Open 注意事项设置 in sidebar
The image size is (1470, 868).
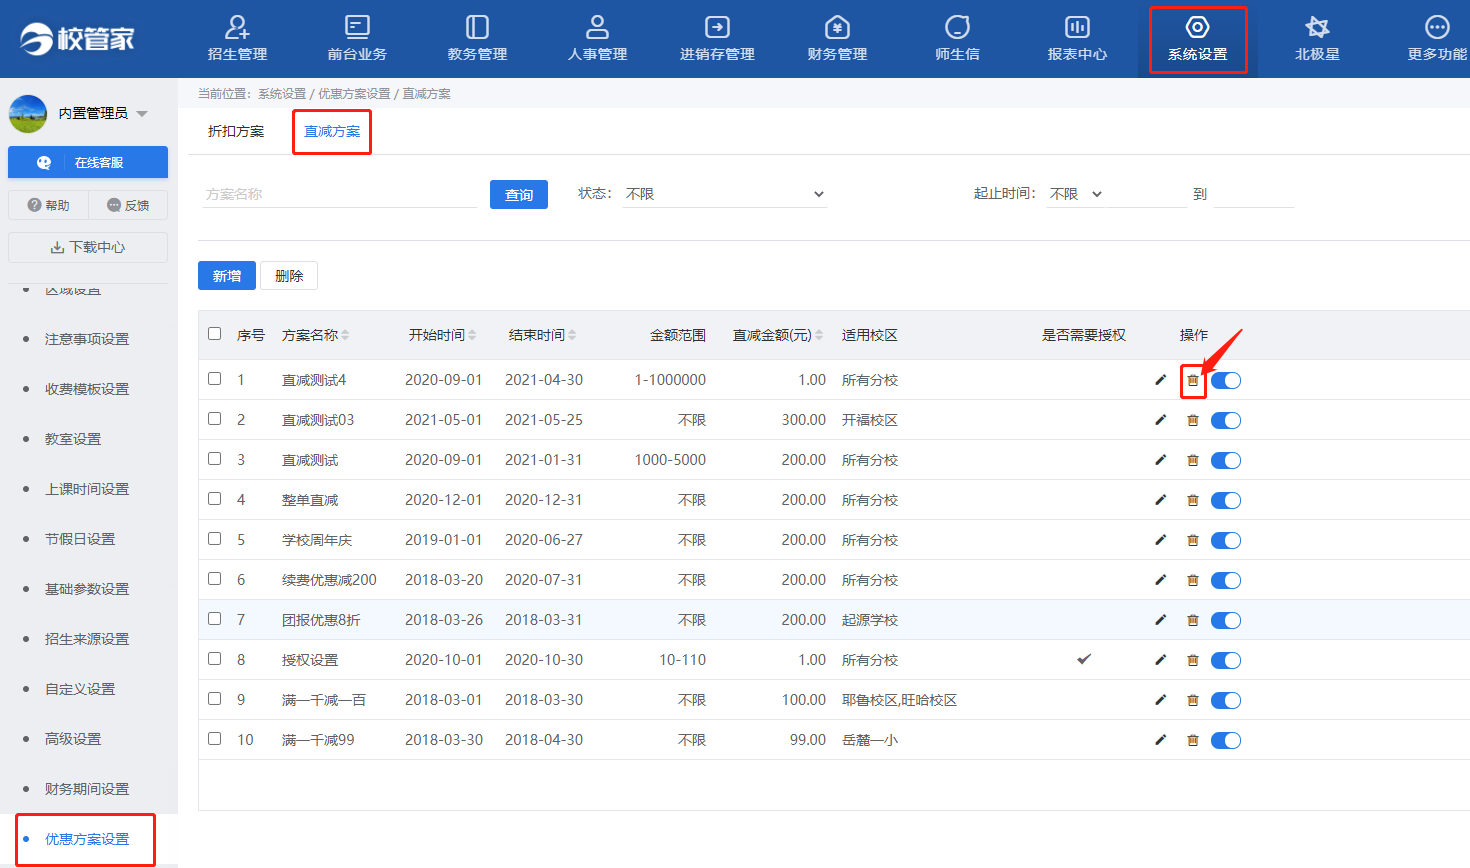[x=87, y=339]
